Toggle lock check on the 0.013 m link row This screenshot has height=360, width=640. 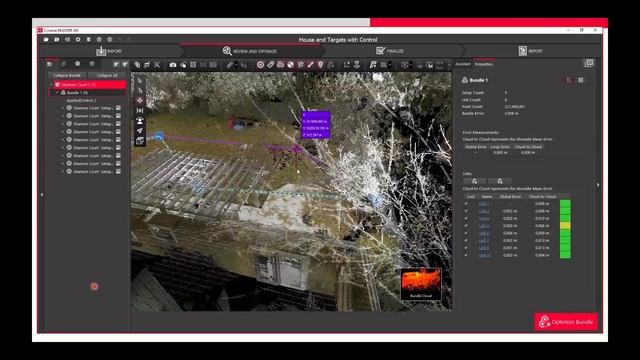[466, 248]
